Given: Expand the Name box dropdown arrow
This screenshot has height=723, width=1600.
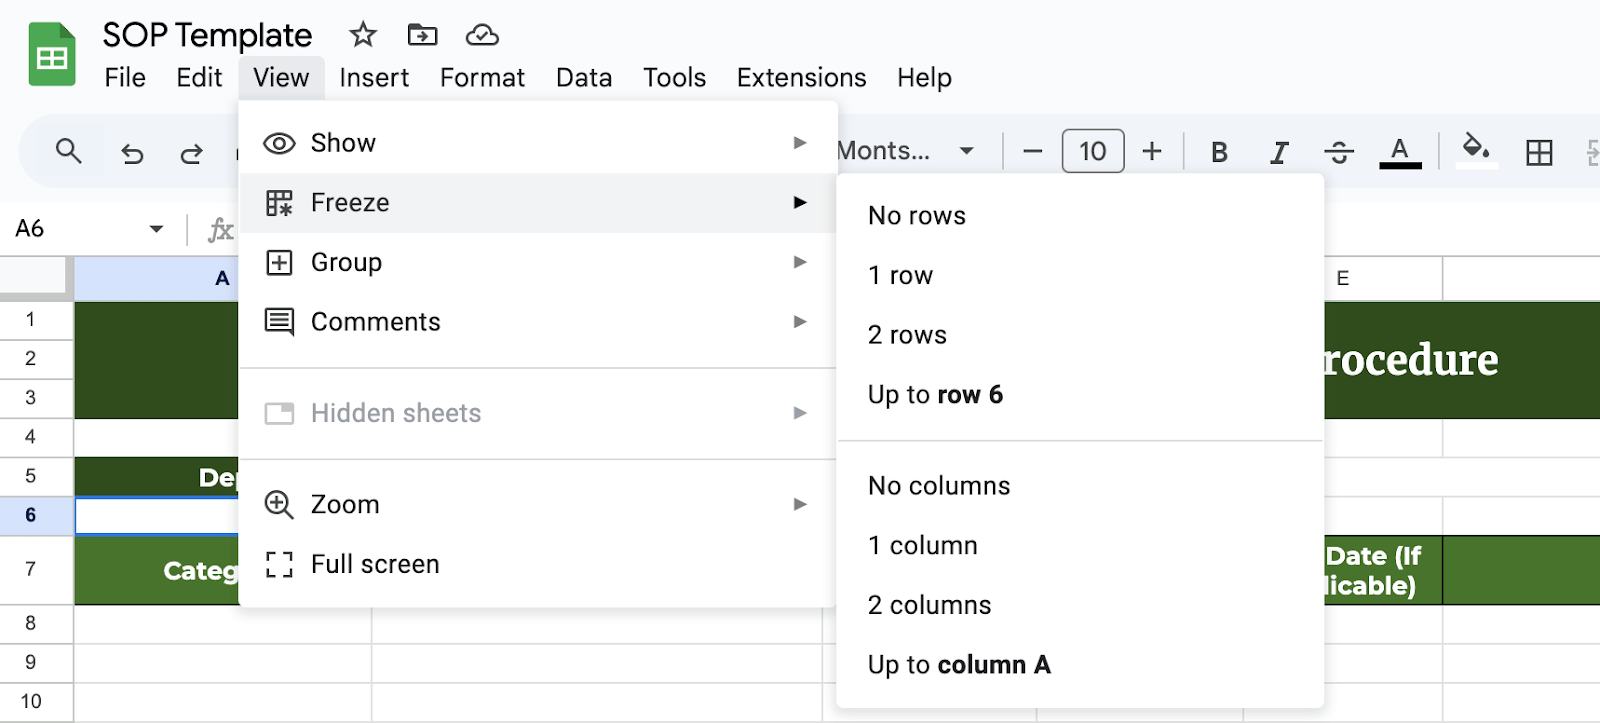Looking at the screenshot, I should [x=156, y=229].
